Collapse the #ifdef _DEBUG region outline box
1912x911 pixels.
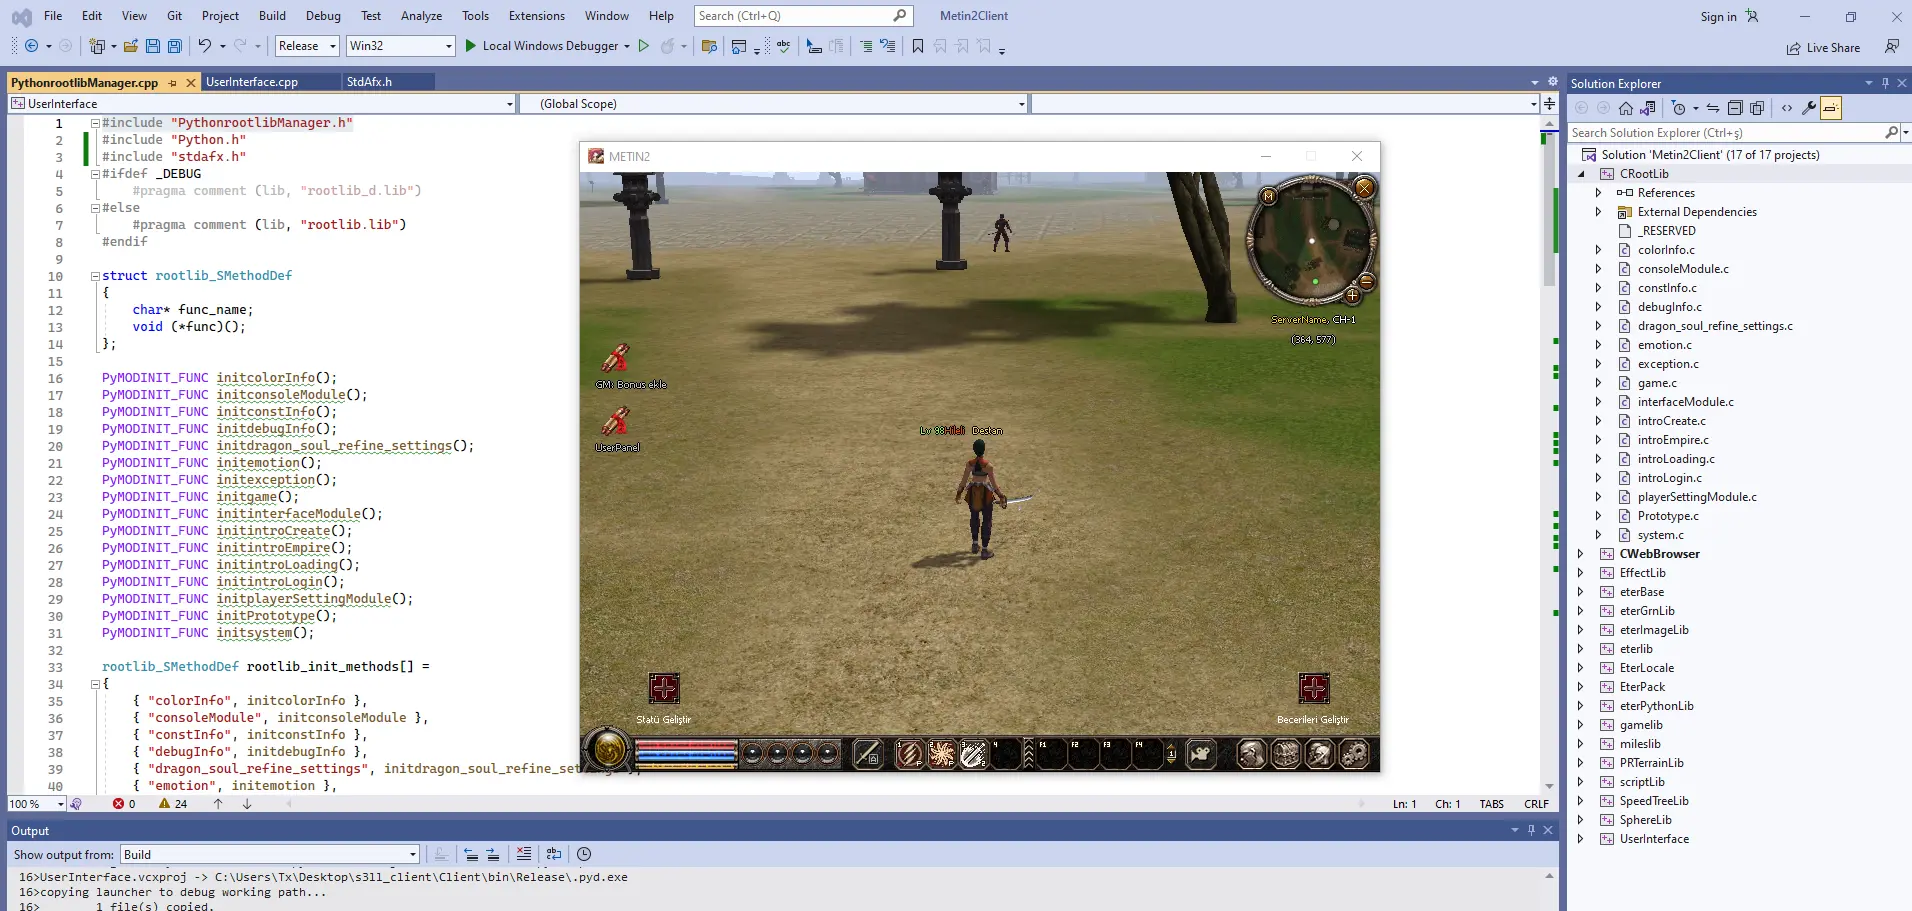point(95,174)
